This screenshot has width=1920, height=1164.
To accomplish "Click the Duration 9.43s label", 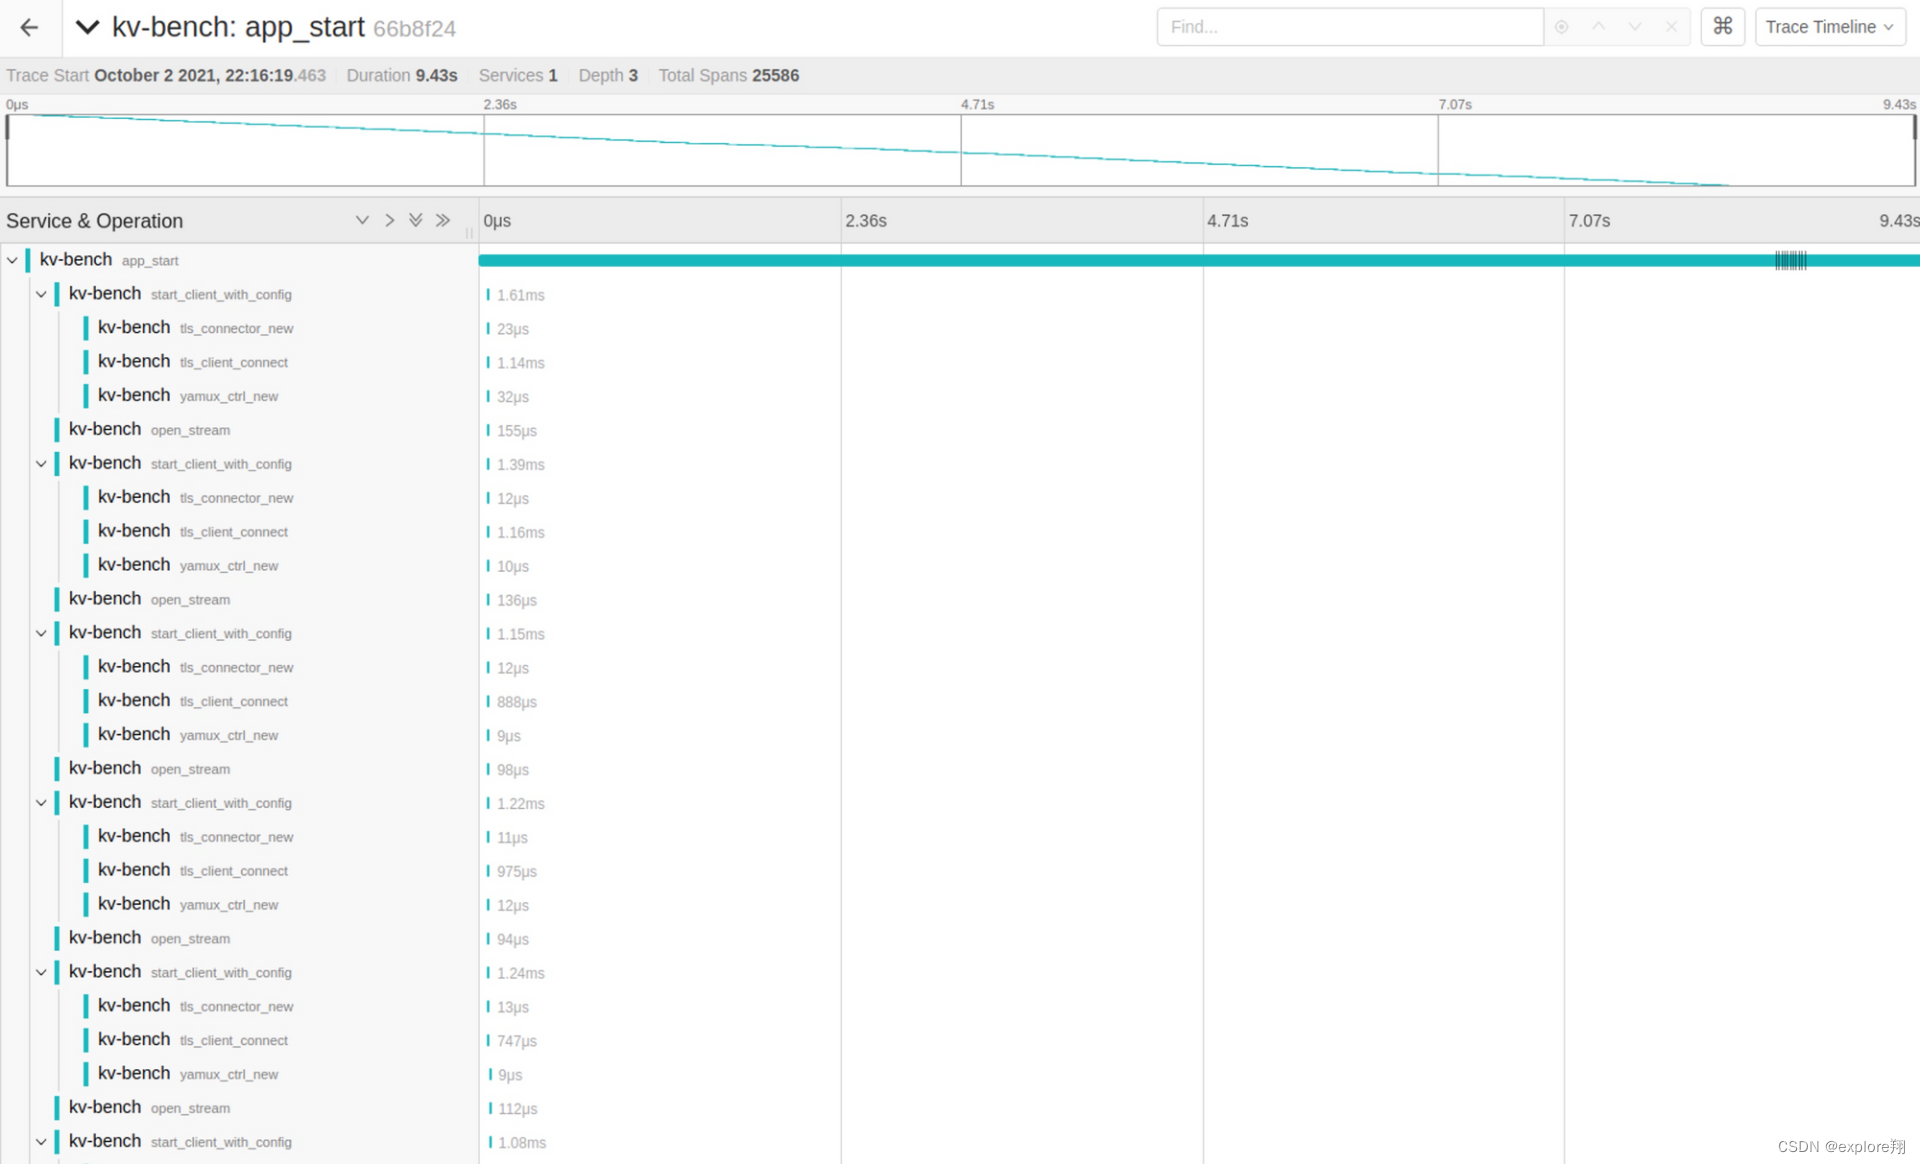I will click(402, 75).
